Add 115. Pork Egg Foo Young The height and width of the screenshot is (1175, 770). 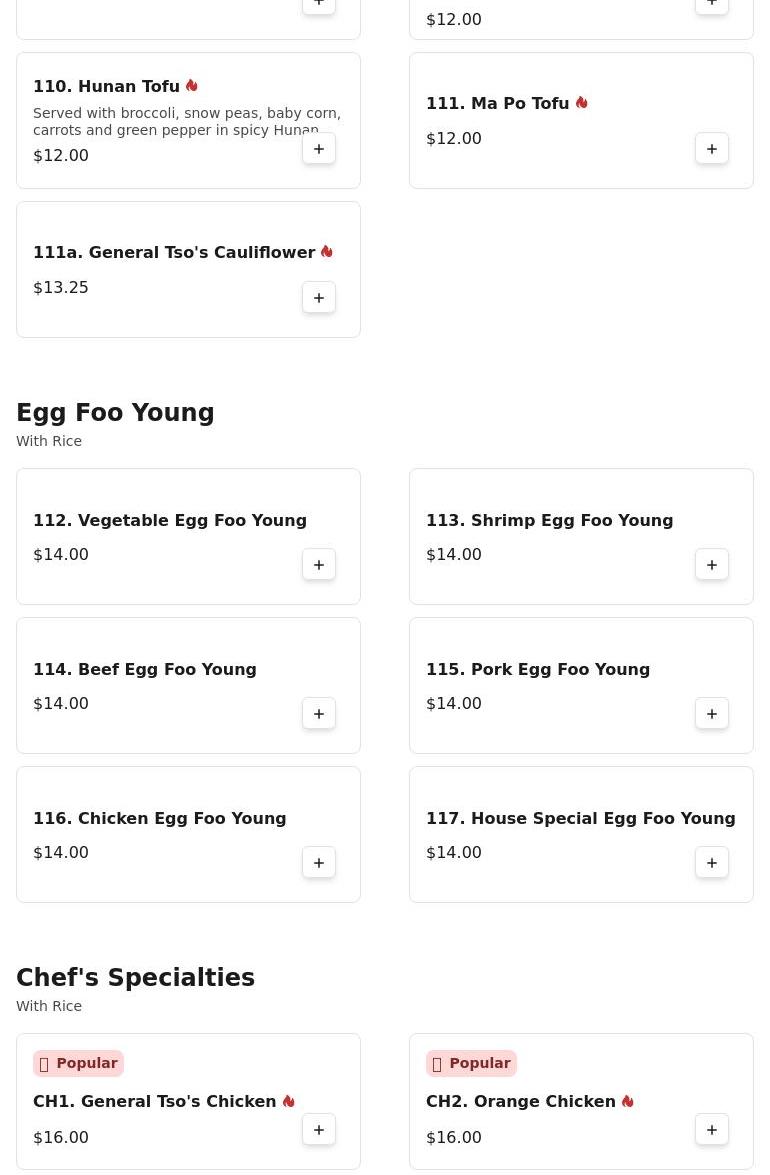click(x=712, y=713)
